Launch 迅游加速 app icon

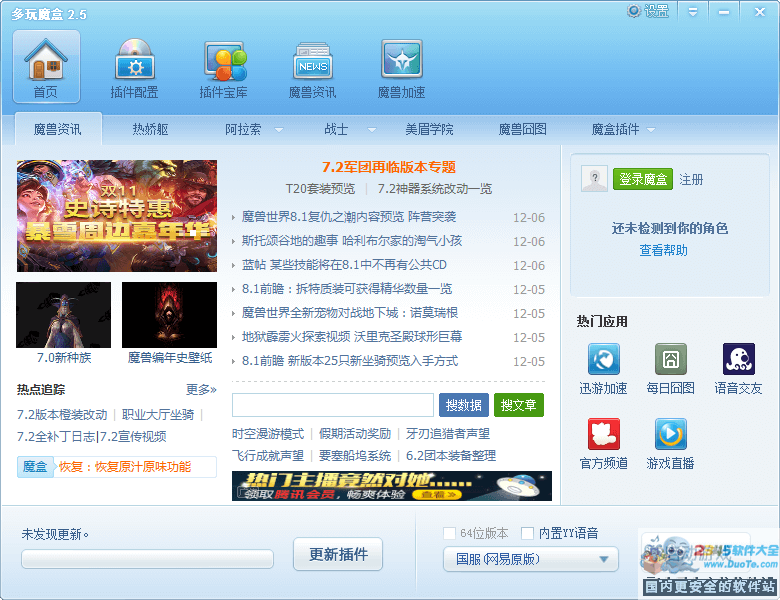pos(603,359)
